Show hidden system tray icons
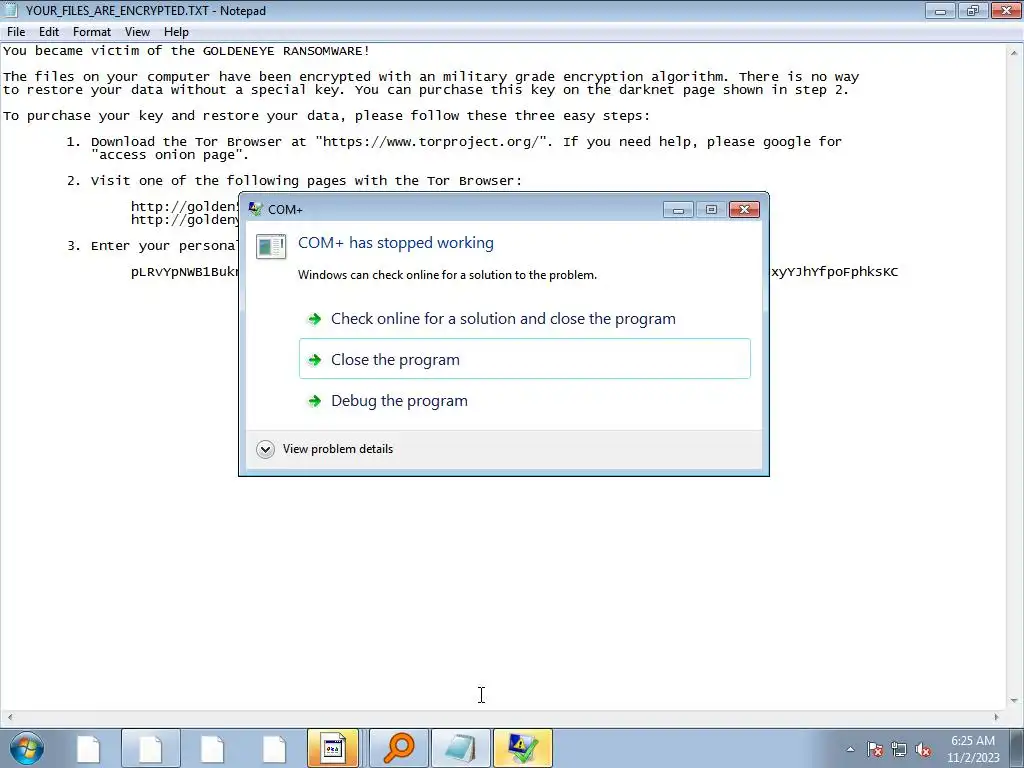The width and height of the screenshot is (1024, 768). [x=850, y=749]
